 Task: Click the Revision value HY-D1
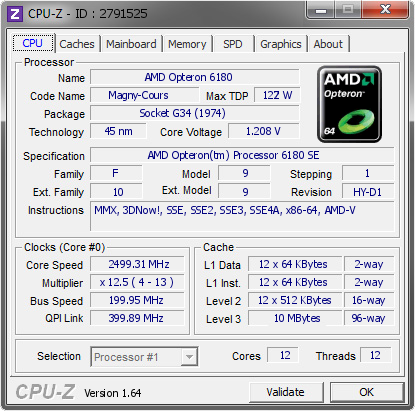(x=368, y=192)
